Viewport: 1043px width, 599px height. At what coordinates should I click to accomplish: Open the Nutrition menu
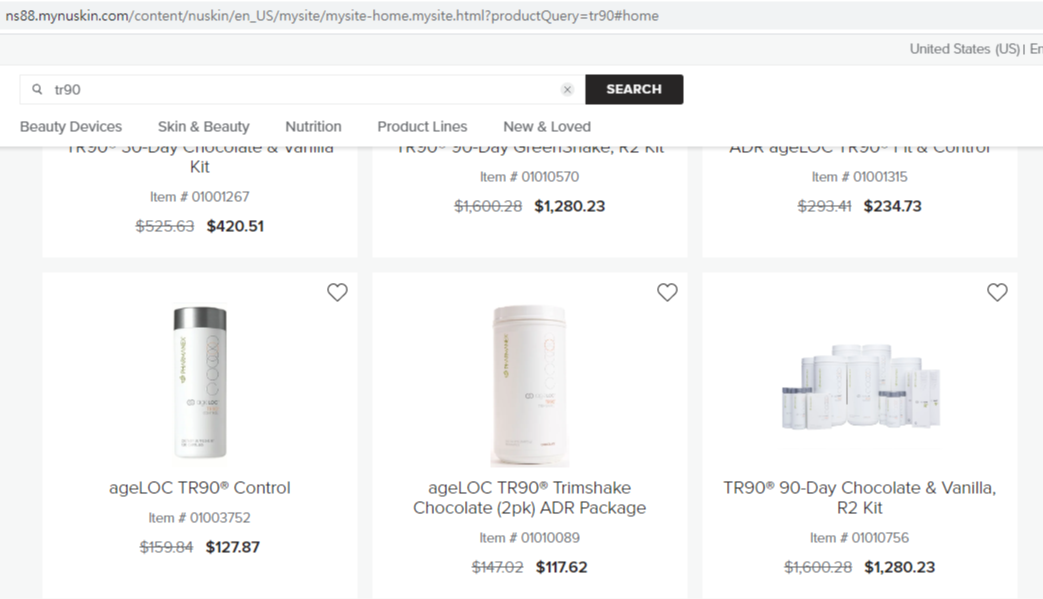tap(313, 126)
